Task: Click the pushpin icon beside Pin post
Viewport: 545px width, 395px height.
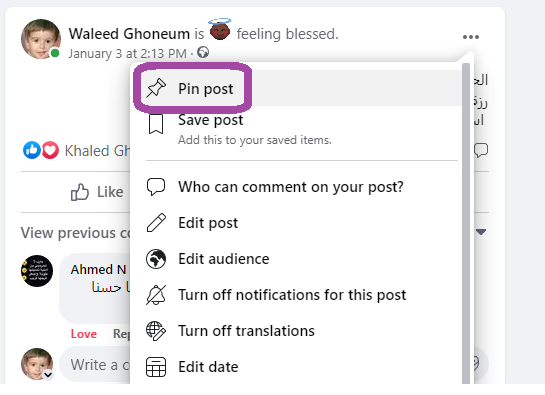Action: click(x=156, y=88)
